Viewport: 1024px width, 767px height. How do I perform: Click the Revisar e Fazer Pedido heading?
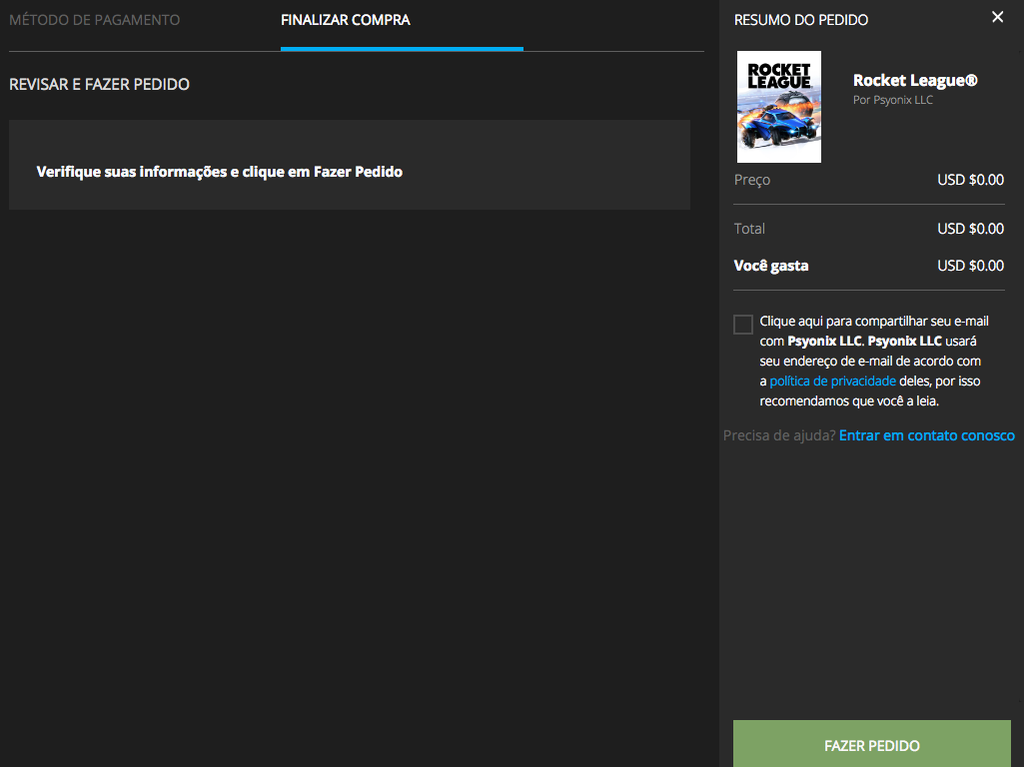tap(99, 84)
